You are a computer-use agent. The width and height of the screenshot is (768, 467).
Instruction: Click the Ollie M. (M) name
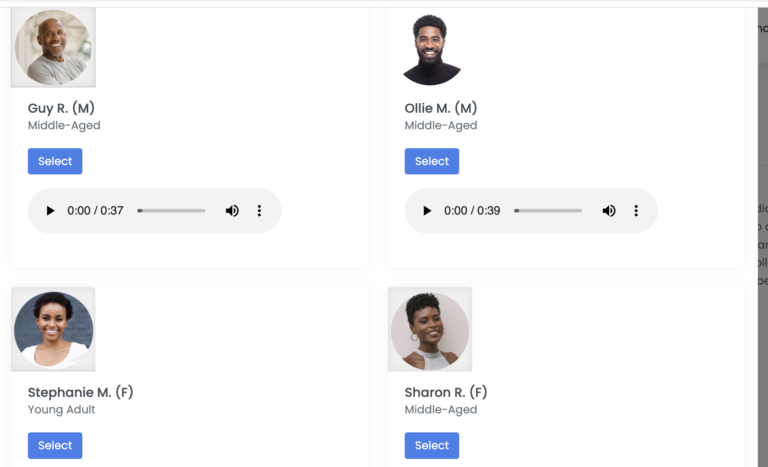coord(441,108)
